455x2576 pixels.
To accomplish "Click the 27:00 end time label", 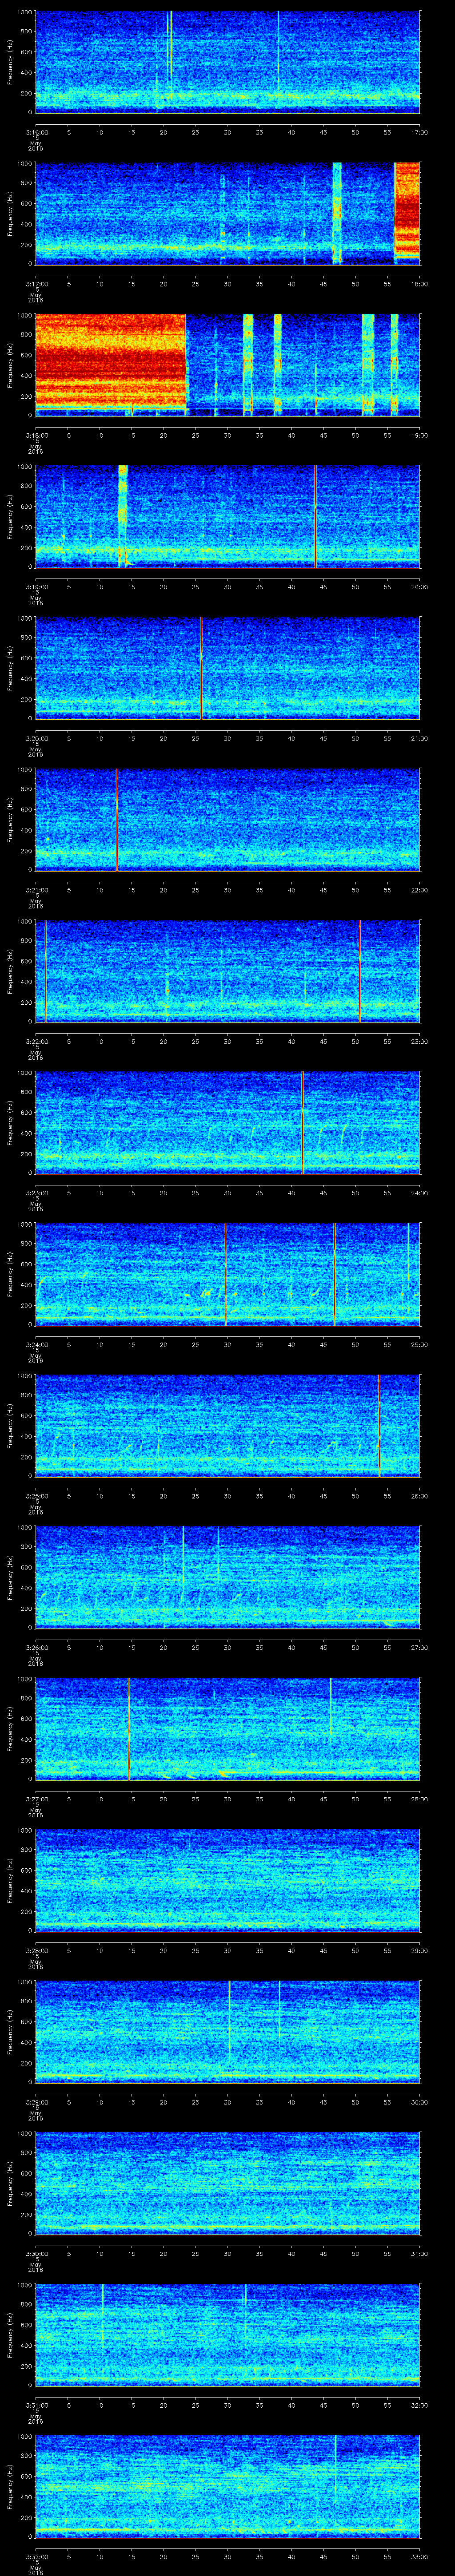I will (x=420, y=1647).
